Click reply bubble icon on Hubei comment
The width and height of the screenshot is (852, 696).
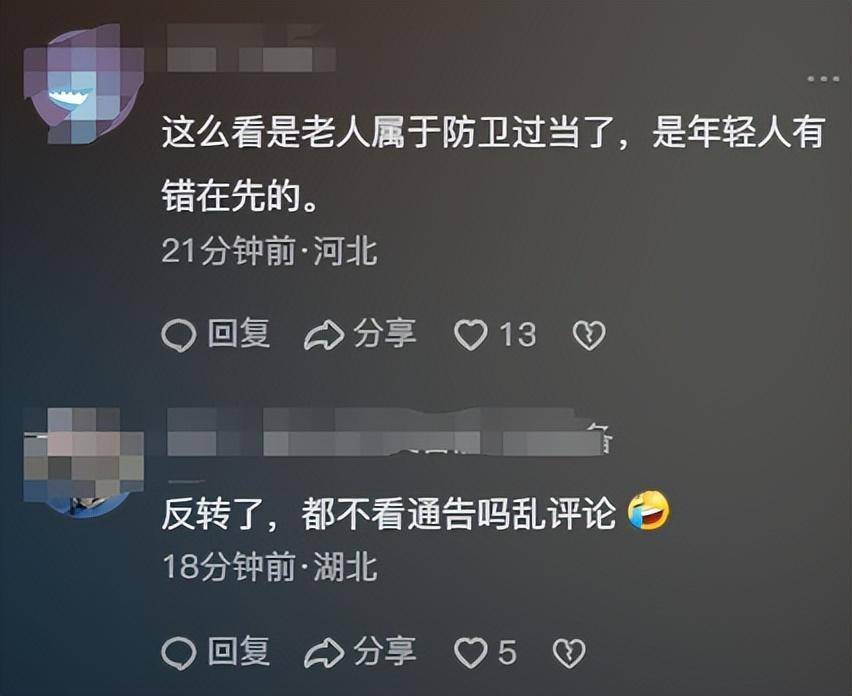pyautogui.click(x=179, y=653)
